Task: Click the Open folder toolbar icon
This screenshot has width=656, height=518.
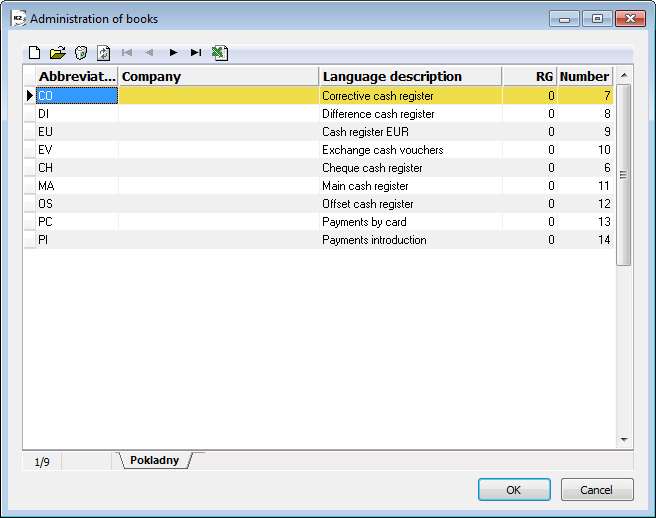Action: [58, 53]
